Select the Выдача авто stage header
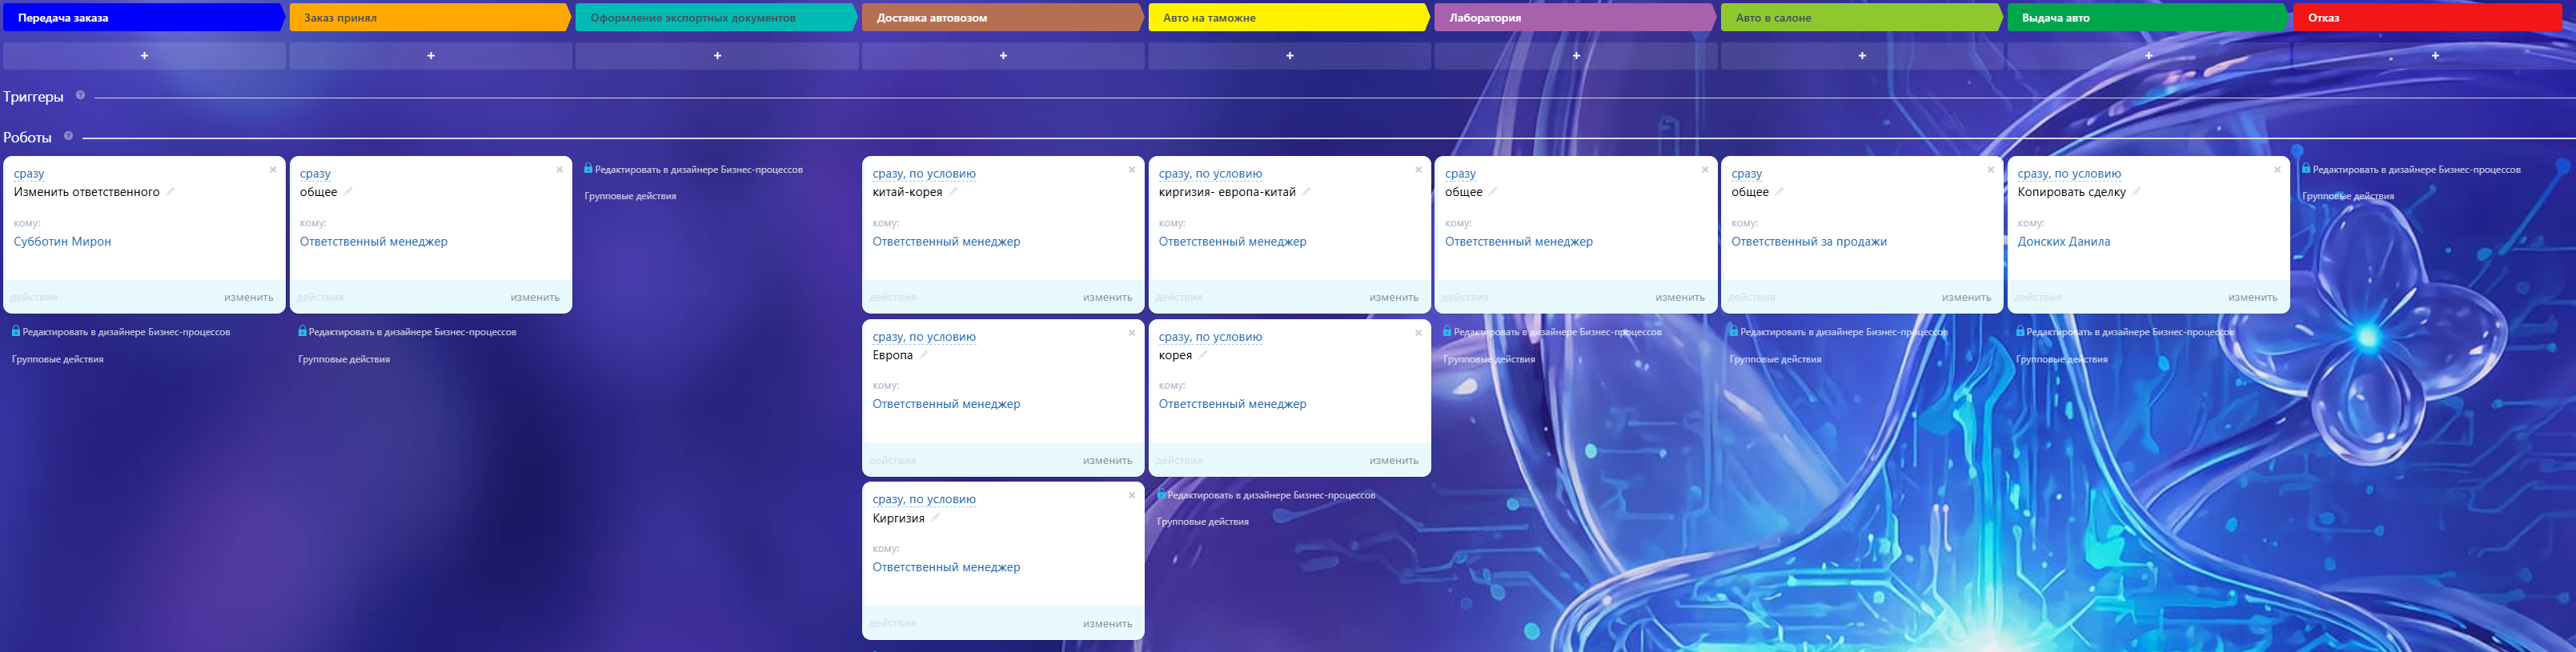Screen dimensions: 2576x652 (2148, 18)
